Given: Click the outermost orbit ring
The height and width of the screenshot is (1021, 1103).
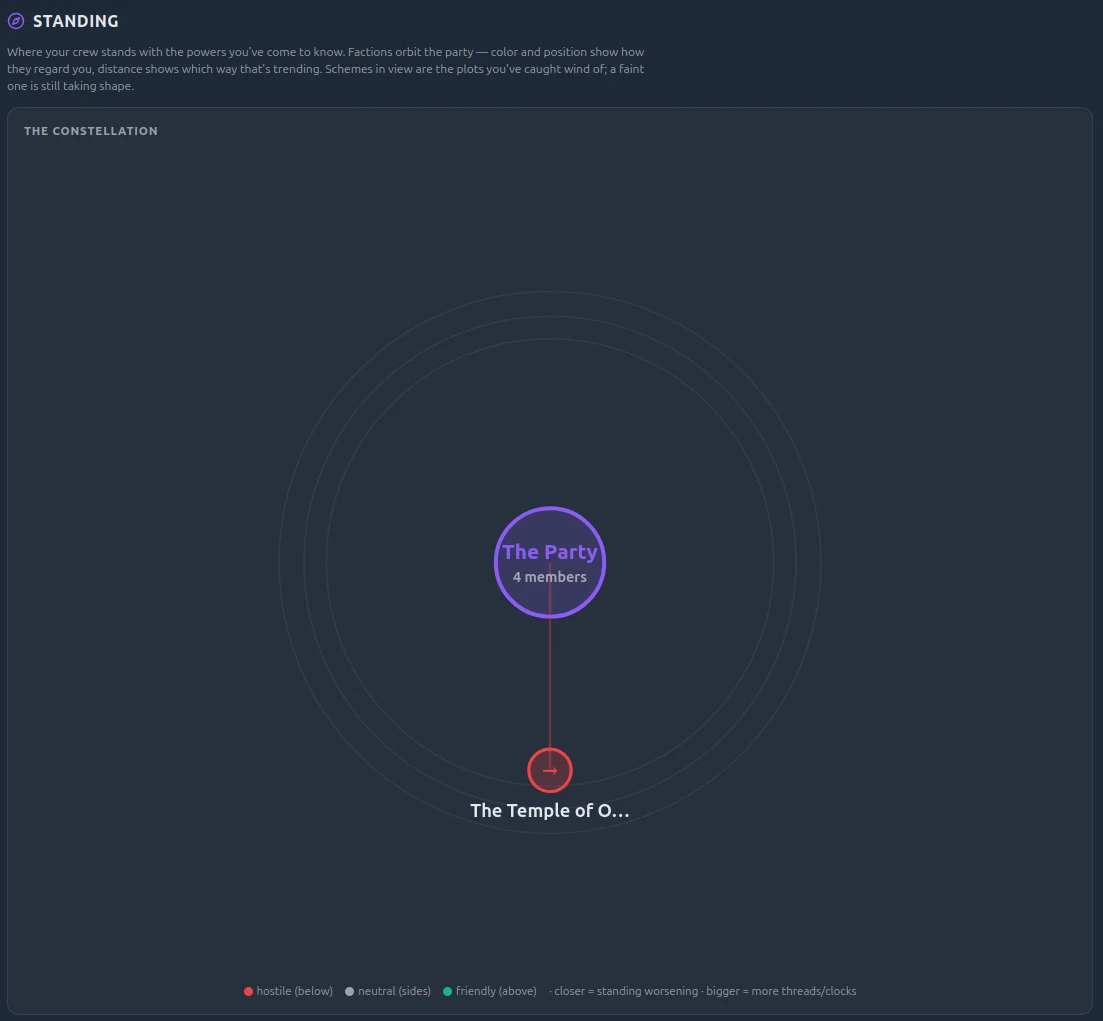Looking at the screenshot, I should [x=549, y=291].
